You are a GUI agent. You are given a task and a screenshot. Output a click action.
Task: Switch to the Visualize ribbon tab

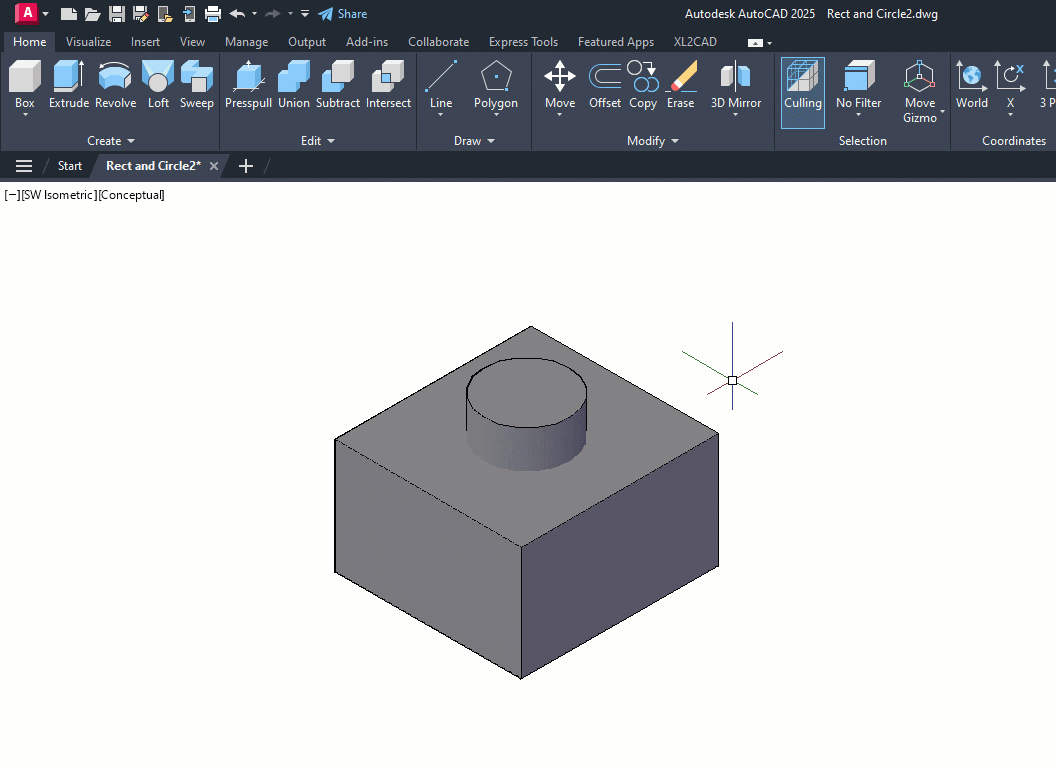88,42
